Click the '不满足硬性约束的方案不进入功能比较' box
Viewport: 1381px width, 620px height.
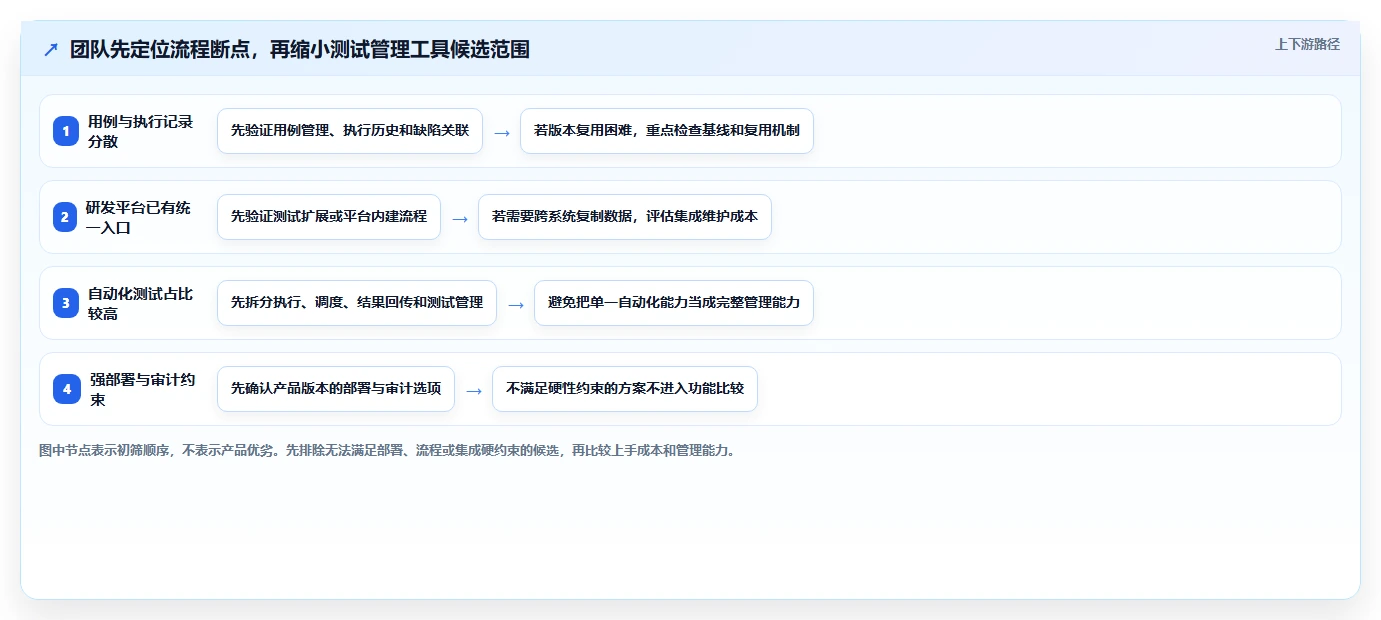coord(625,389)
